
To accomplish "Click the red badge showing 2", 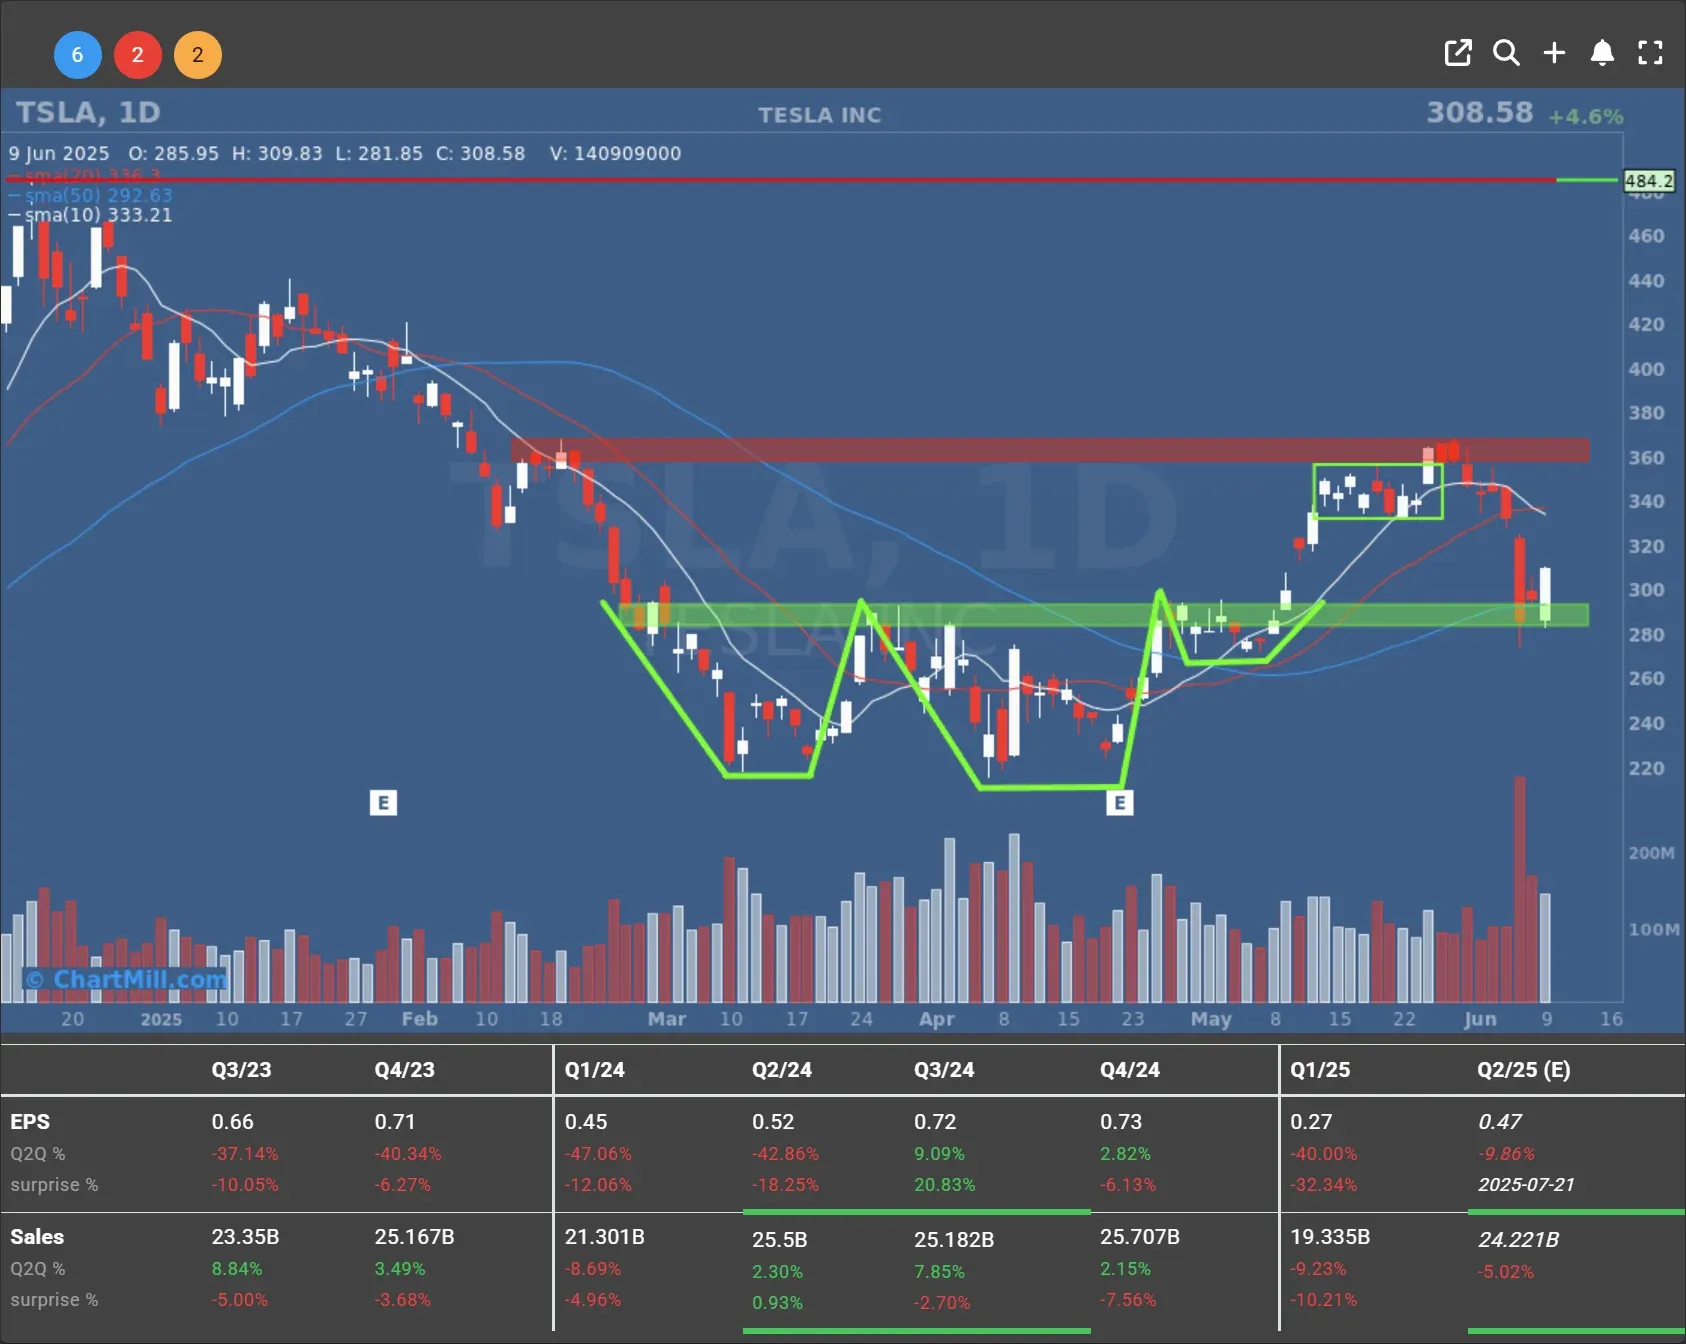I will pyautogui.click(x=137, y=55).
